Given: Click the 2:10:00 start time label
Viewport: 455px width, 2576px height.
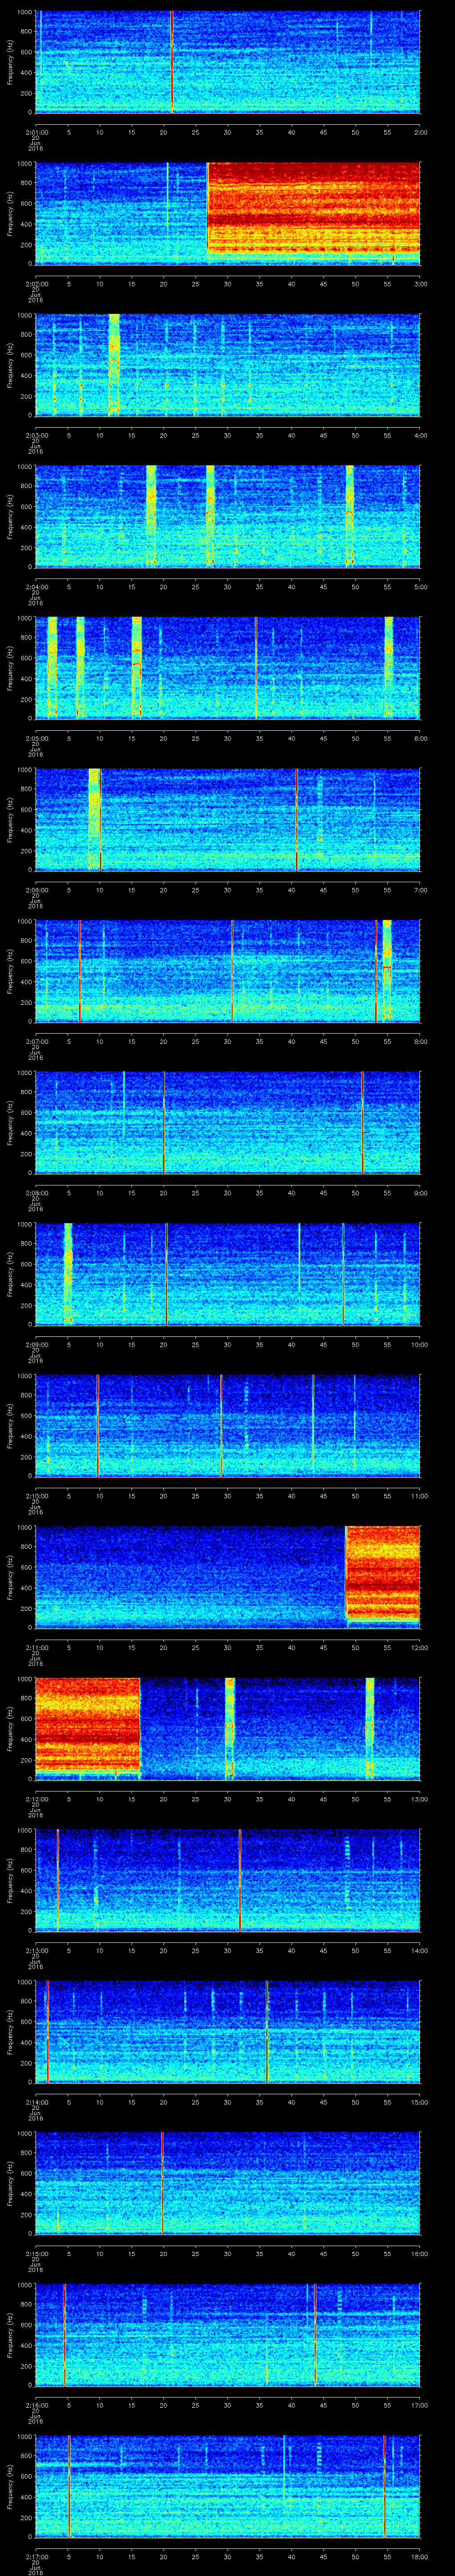Looking at the screenshot, I should coord(36,1496).
